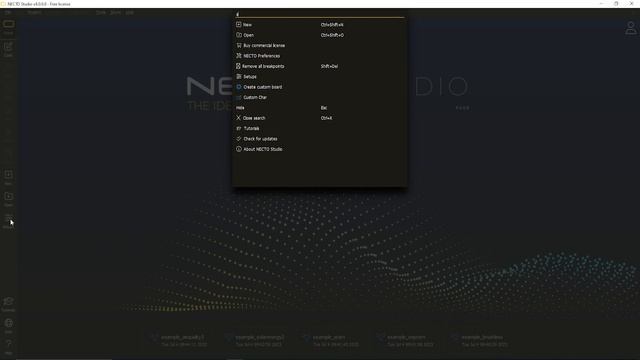Click the Open folder icon in sidebar

8,196
